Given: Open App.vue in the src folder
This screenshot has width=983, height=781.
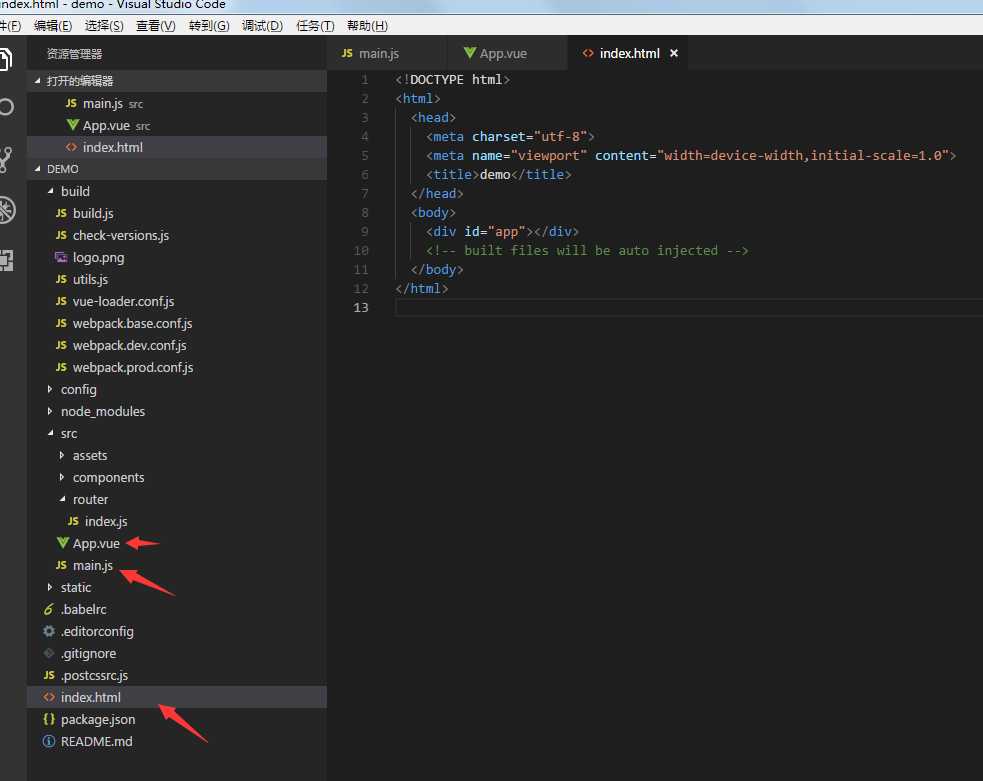Looking at the screenshot, I should (96, 543).
